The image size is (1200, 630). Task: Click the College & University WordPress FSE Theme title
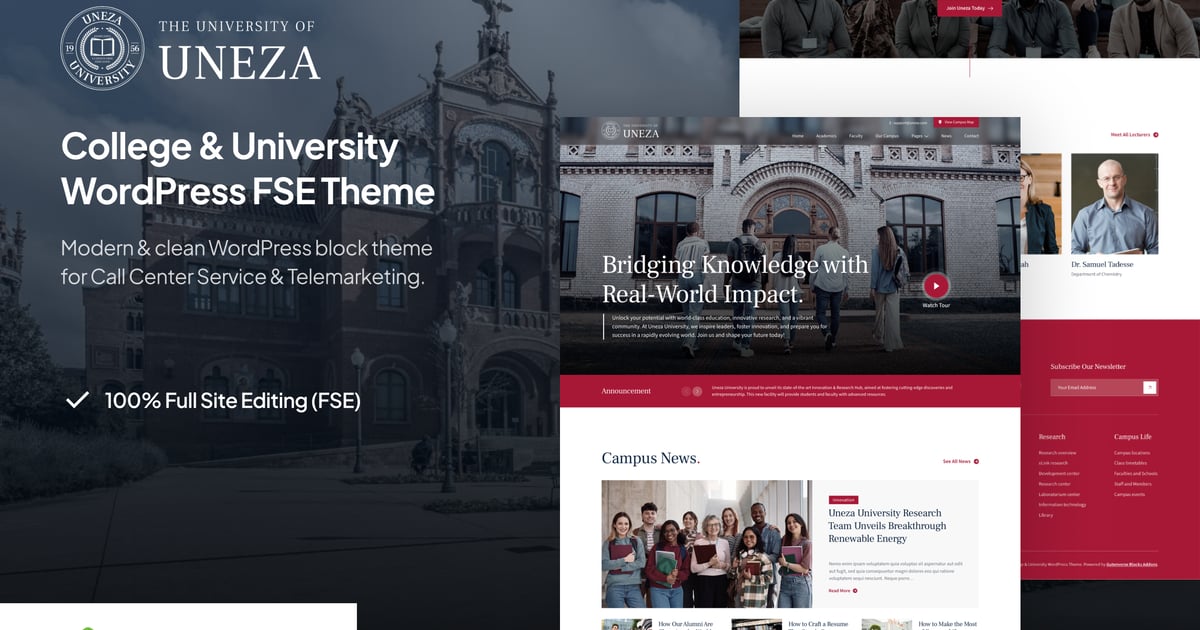pos(248,168)
